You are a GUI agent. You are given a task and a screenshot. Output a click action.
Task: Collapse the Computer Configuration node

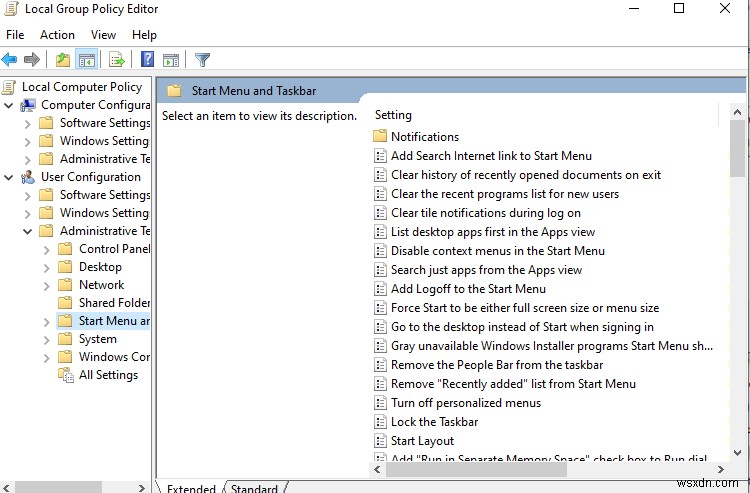click(9, 105)
